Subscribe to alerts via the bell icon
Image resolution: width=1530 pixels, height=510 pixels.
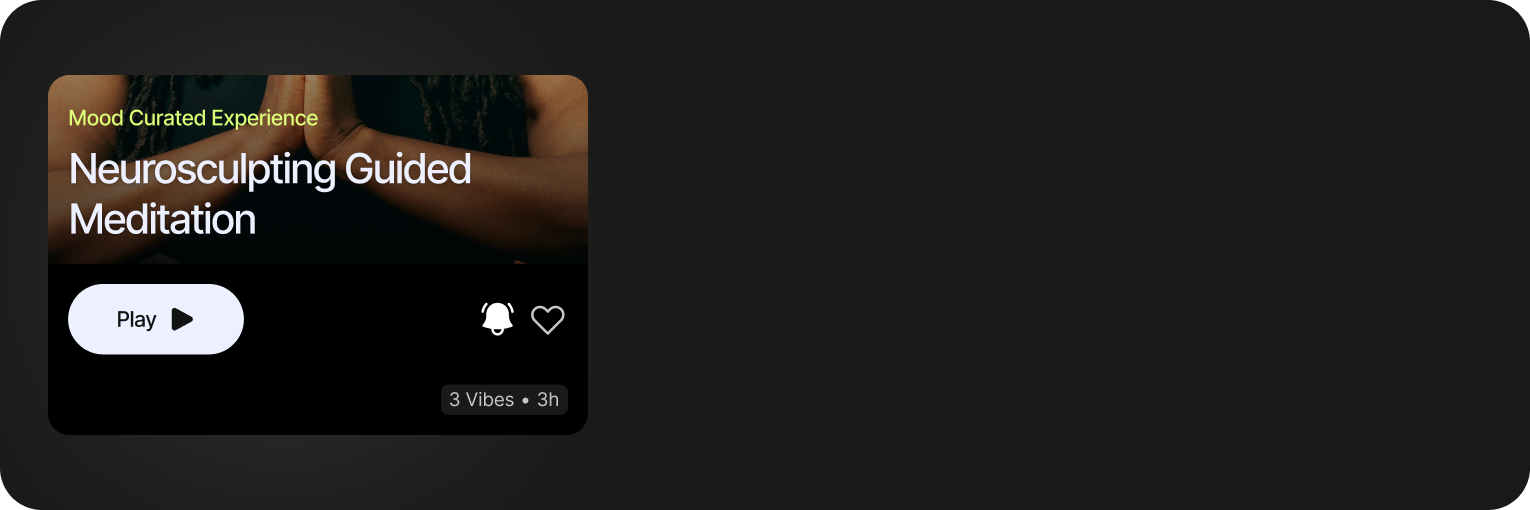point(497,319)
